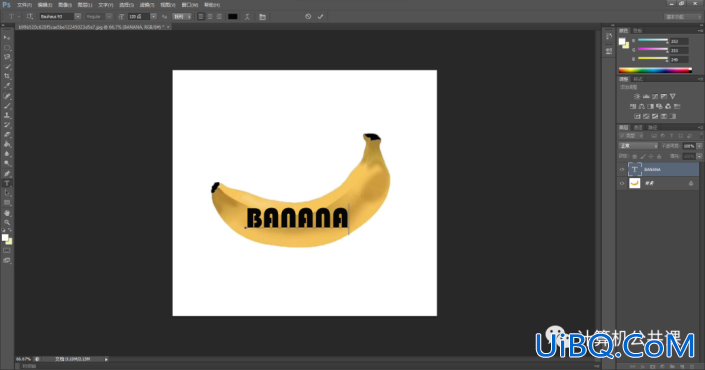Lock all on the selected layer
Viewport: 705px width, 370px height.
click(659, 156)
